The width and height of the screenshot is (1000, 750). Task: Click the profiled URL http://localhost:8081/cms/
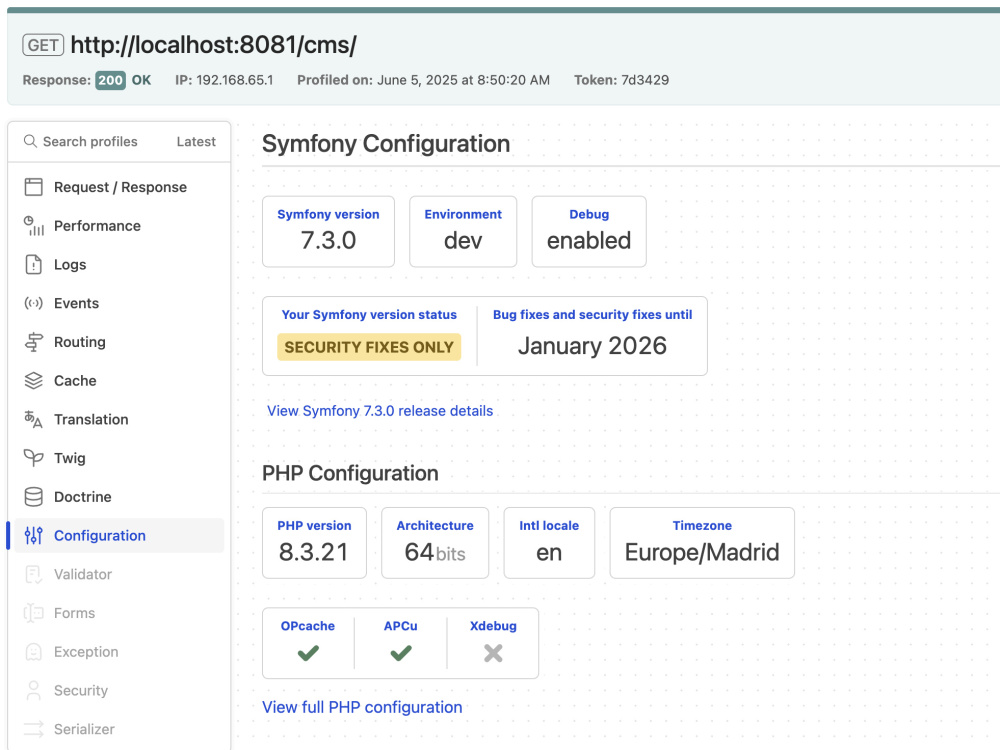[214, 45]
